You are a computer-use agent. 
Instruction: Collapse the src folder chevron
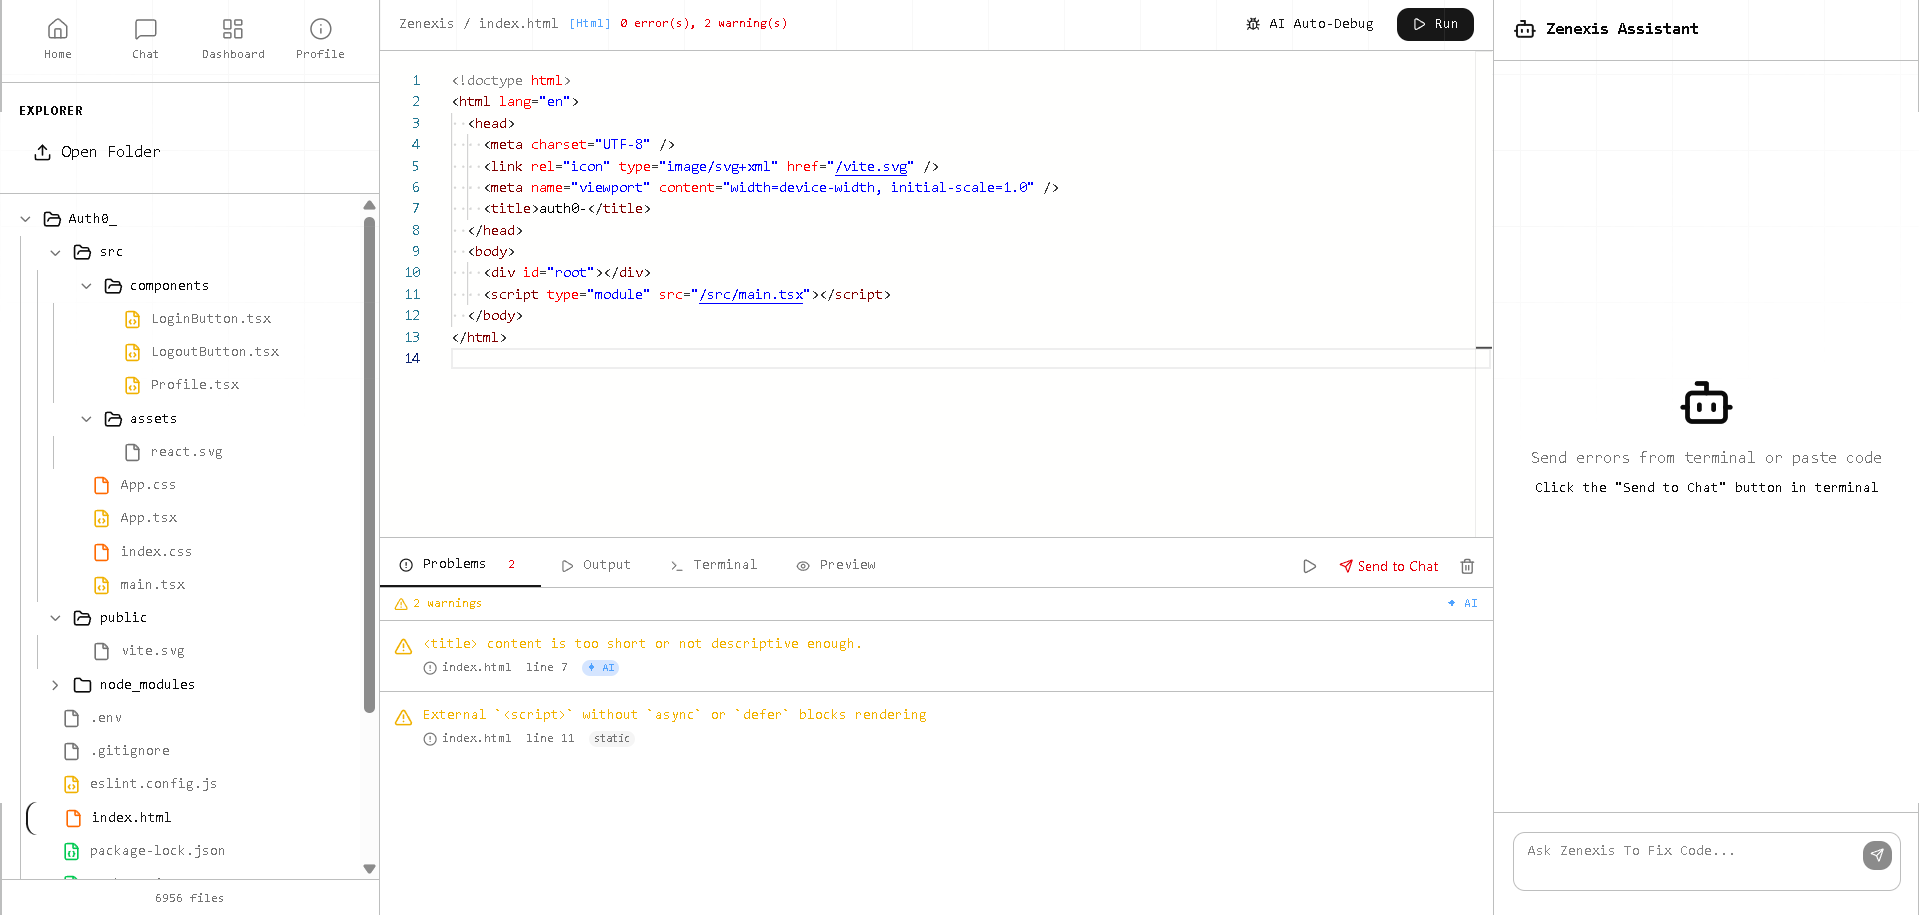pyautogui.click(x=55, y=252)
